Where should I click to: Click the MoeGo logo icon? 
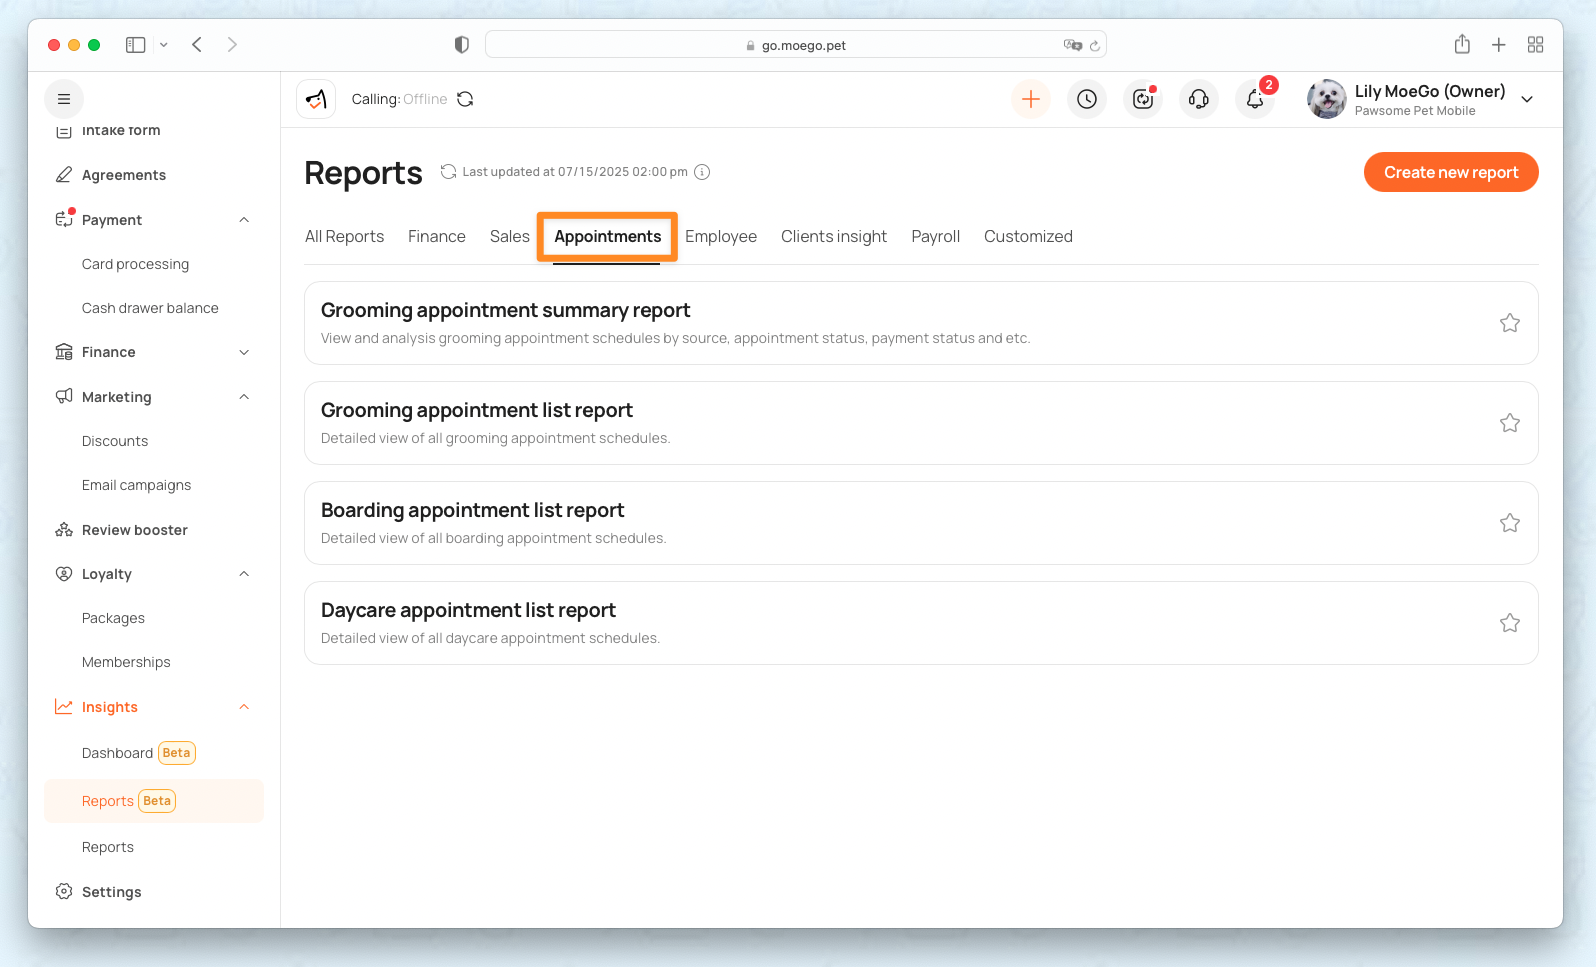[316, 99]
